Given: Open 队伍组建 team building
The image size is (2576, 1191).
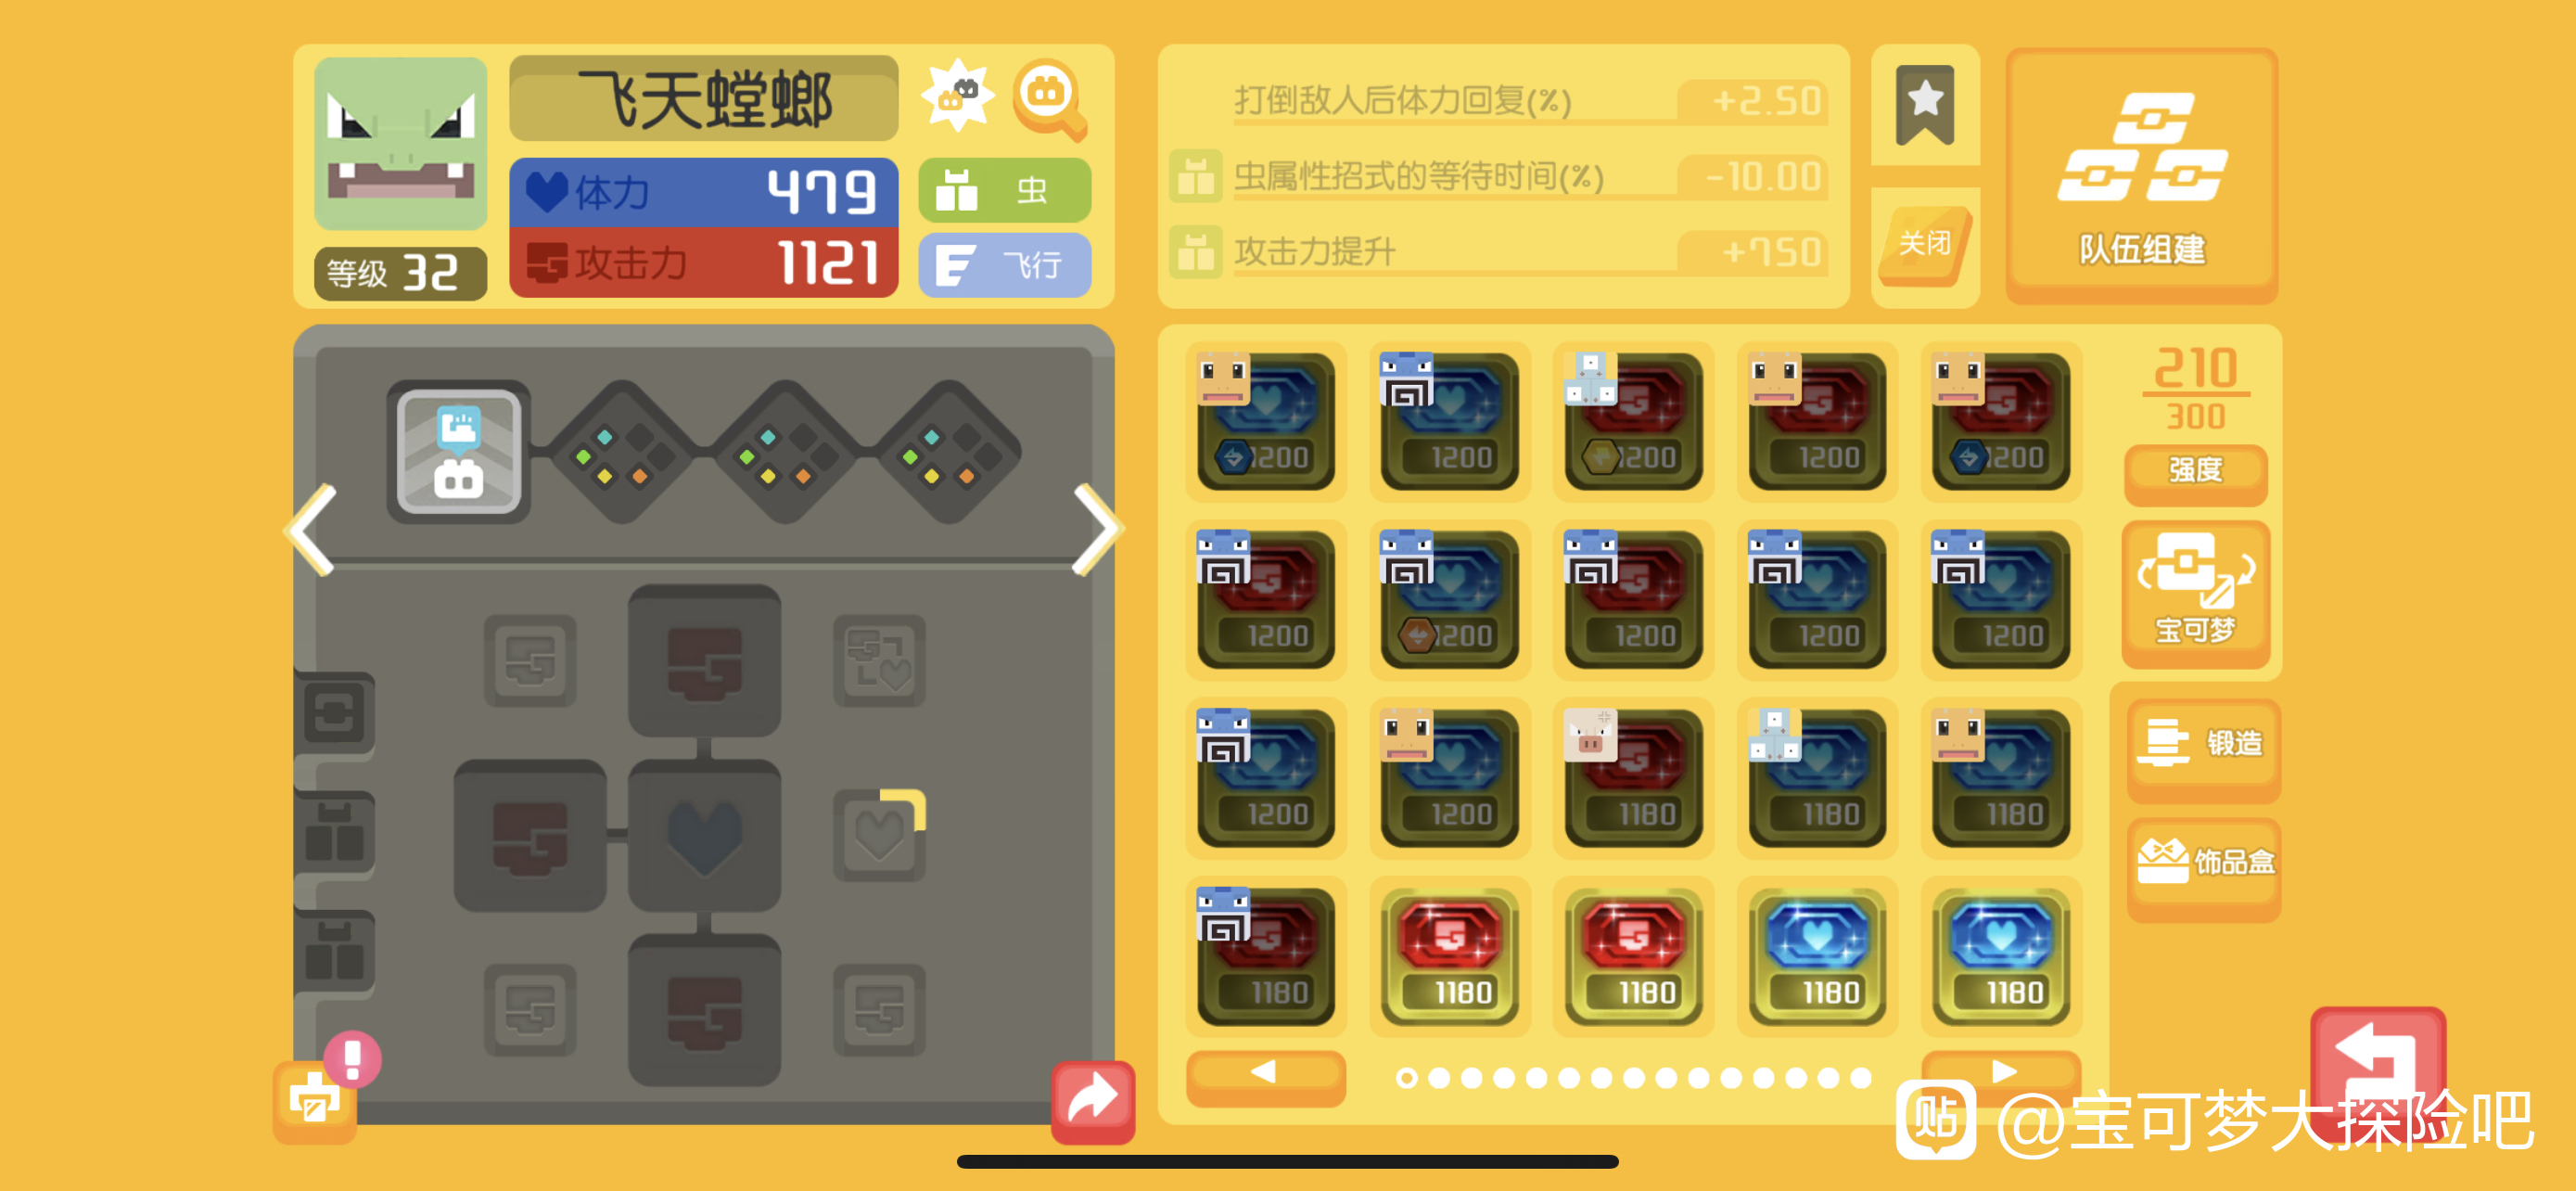Looking at the screenshot, I should [x=2142, y=176].
